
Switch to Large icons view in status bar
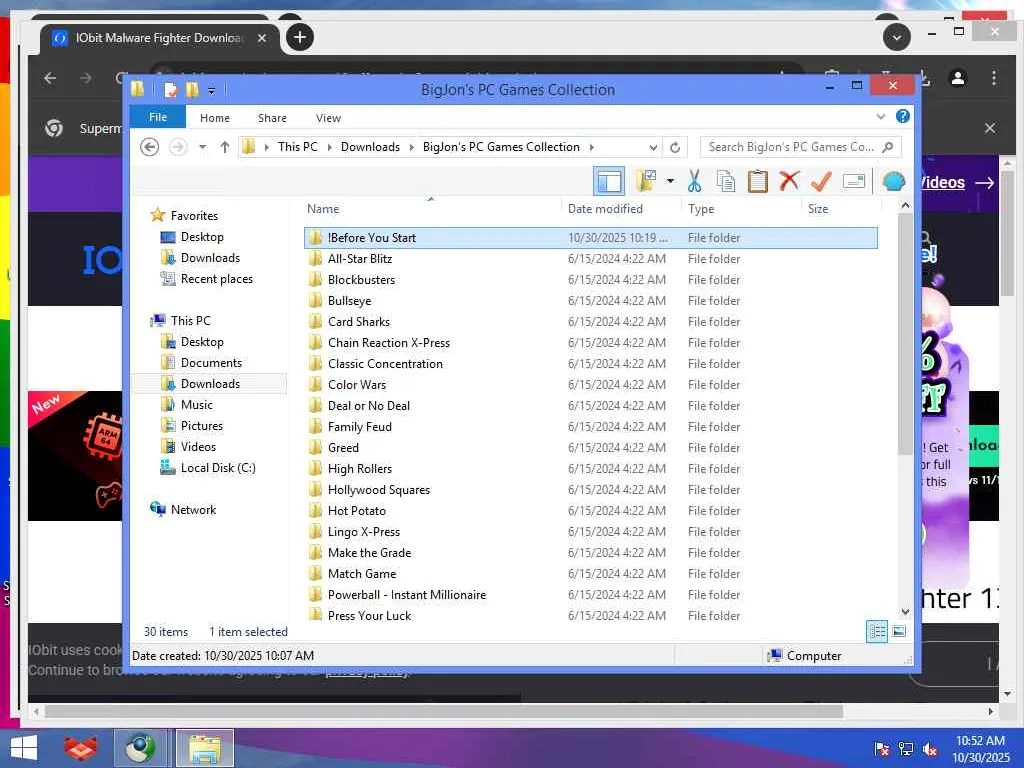pos(899,632)
